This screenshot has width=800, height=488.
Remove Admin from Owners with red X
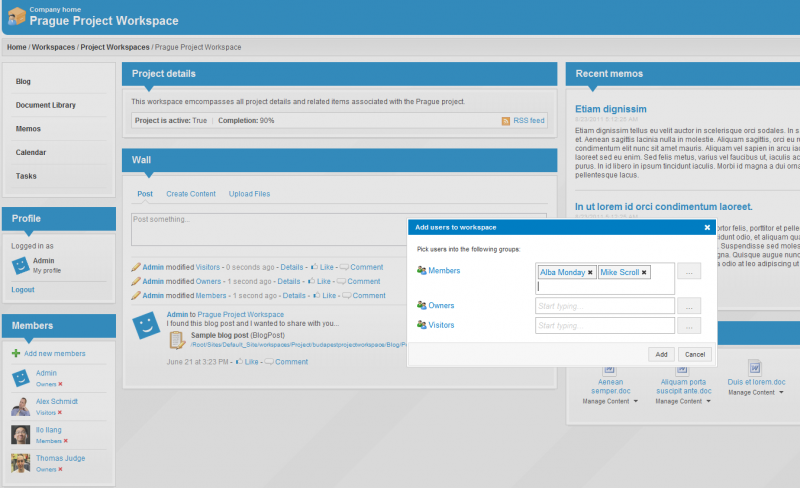coord(60,384)
